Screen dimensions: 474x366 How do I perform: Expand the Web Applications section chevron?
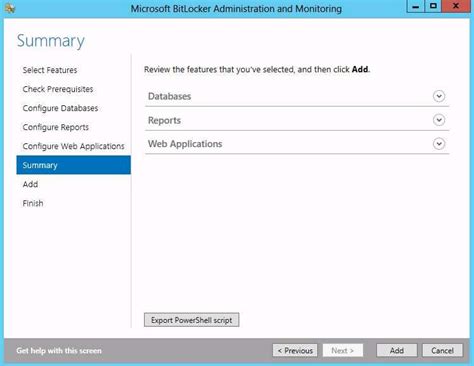[x=439, y=144]
